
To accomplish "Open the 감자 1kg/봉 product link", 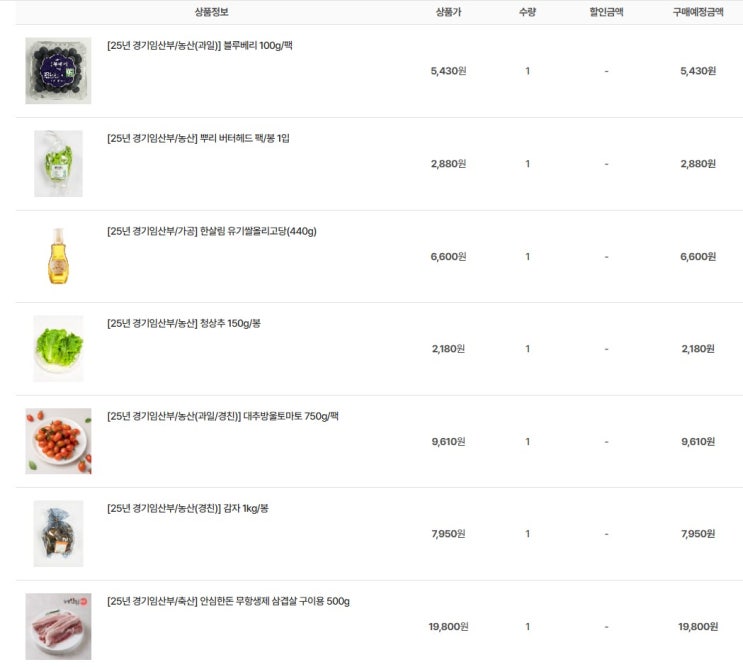I will 188,509.
